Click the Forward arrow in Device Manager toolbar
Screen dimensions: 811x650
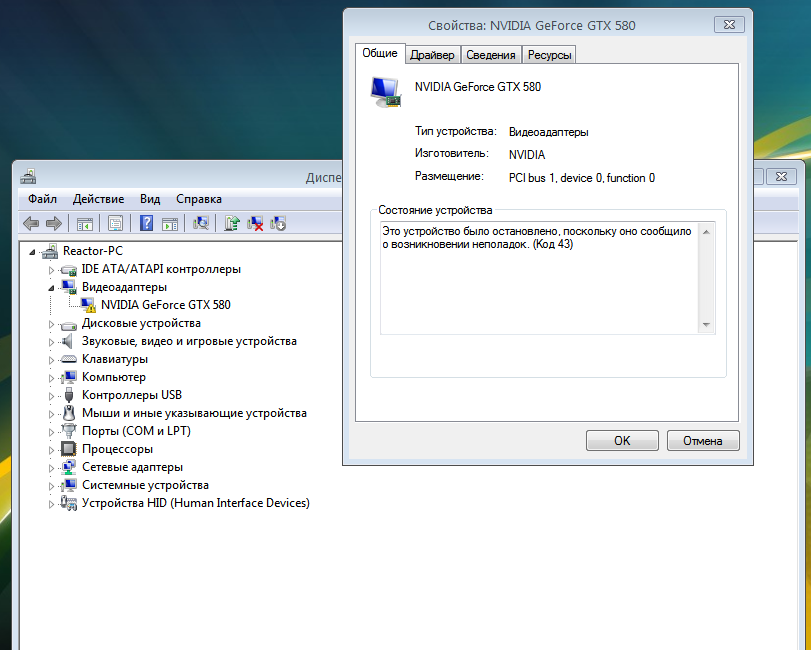(54, 223)
